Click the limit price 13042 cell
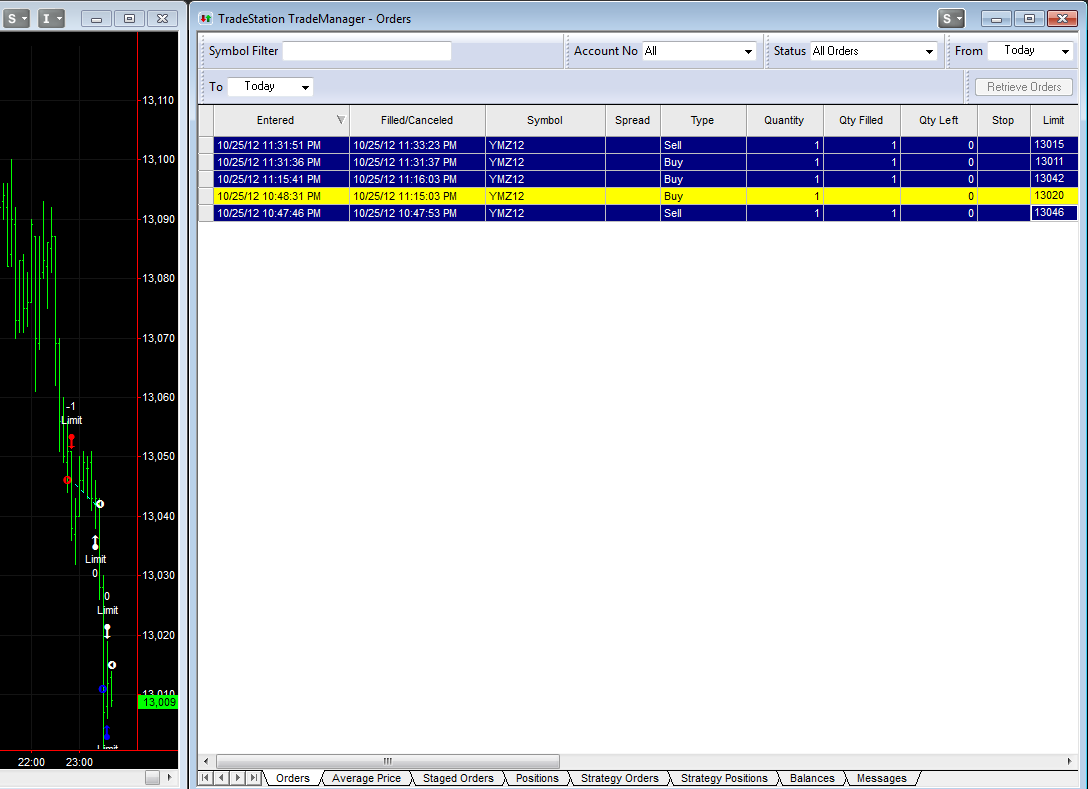Screen dimensions: 1088x789 point(1054,178)
